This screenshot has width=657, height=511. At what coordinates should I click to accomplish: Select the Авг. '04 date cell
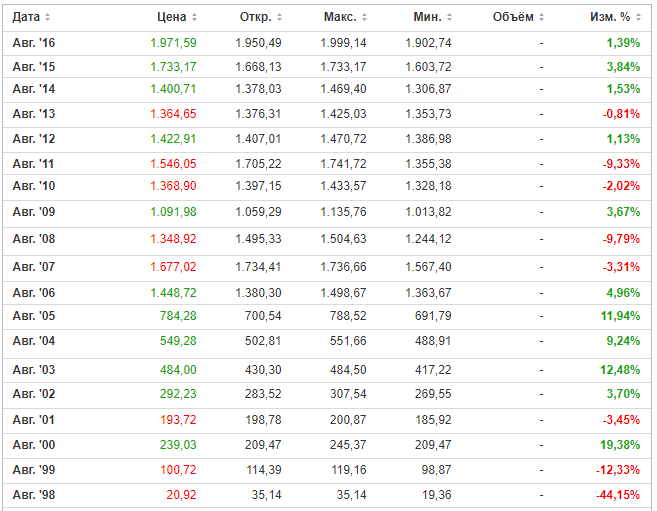pos(34,341)
